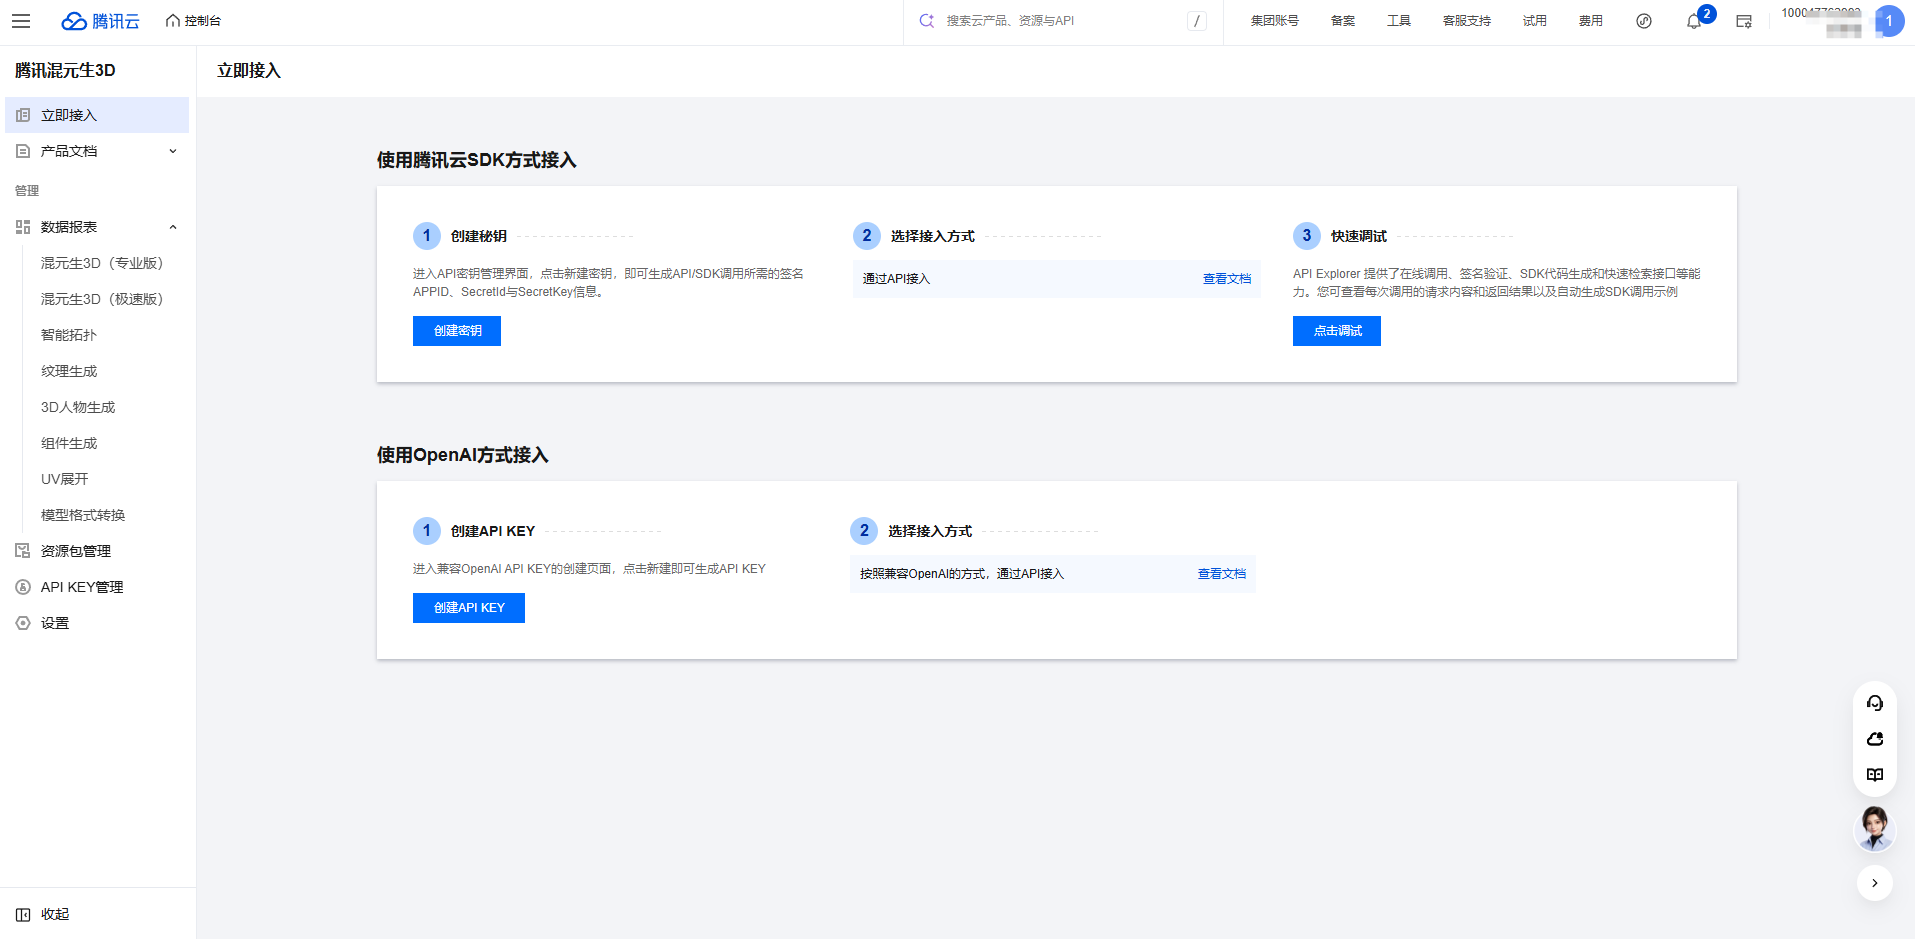Click the 使用腾讯云SDK方式接入 heading

click(x=477, y=160)
